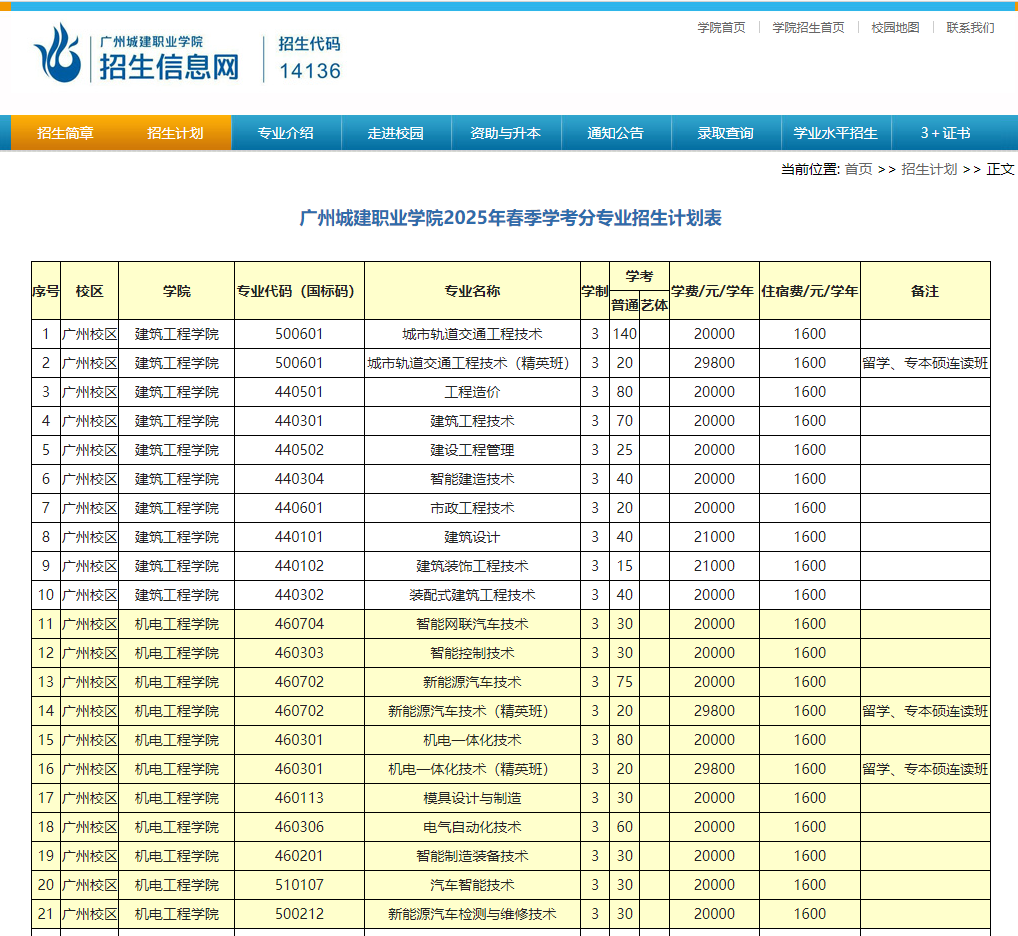Open the 走进校园 section
This screenshot has height=936, width=1018.
395,132
